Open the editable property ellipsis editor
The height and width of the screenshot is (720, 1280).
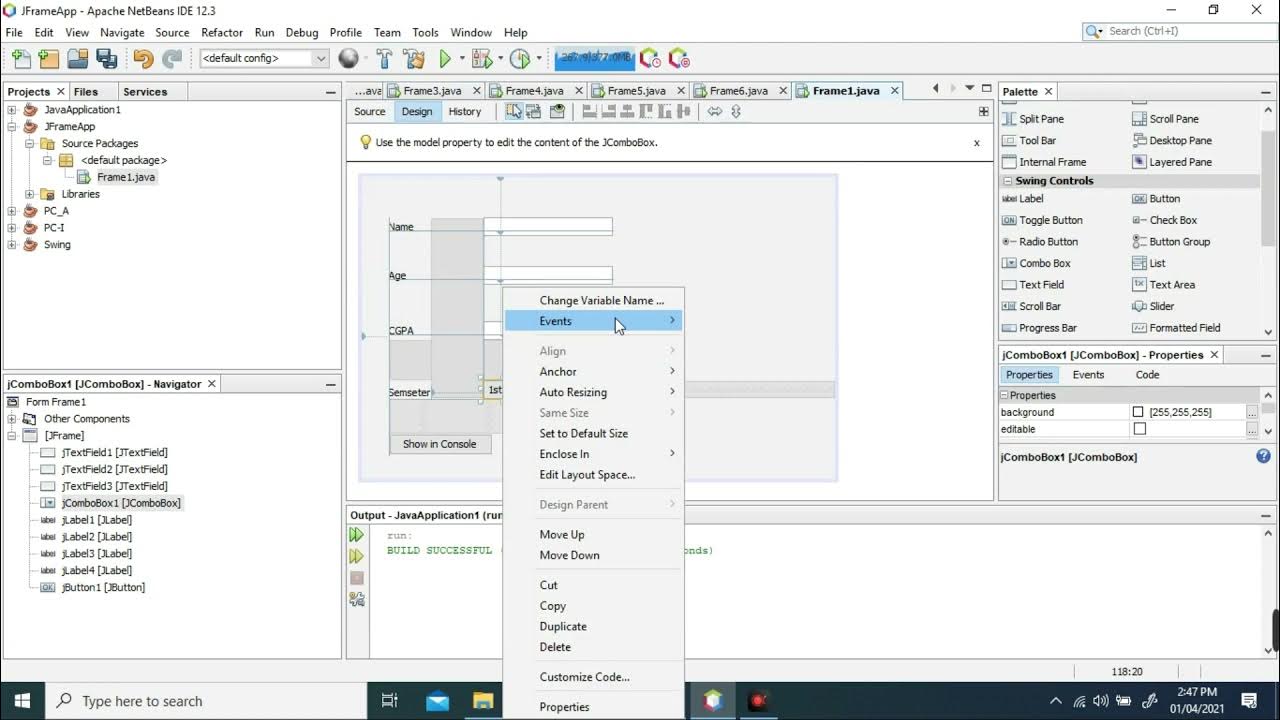1252,429
